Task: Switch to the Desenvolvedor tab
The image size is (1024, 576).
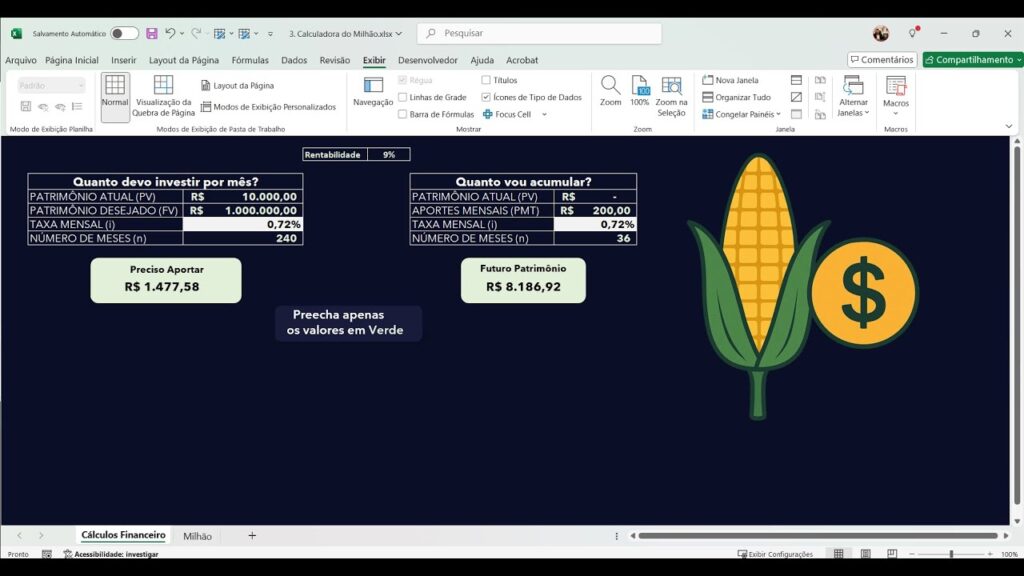Action: pos(428,60)
